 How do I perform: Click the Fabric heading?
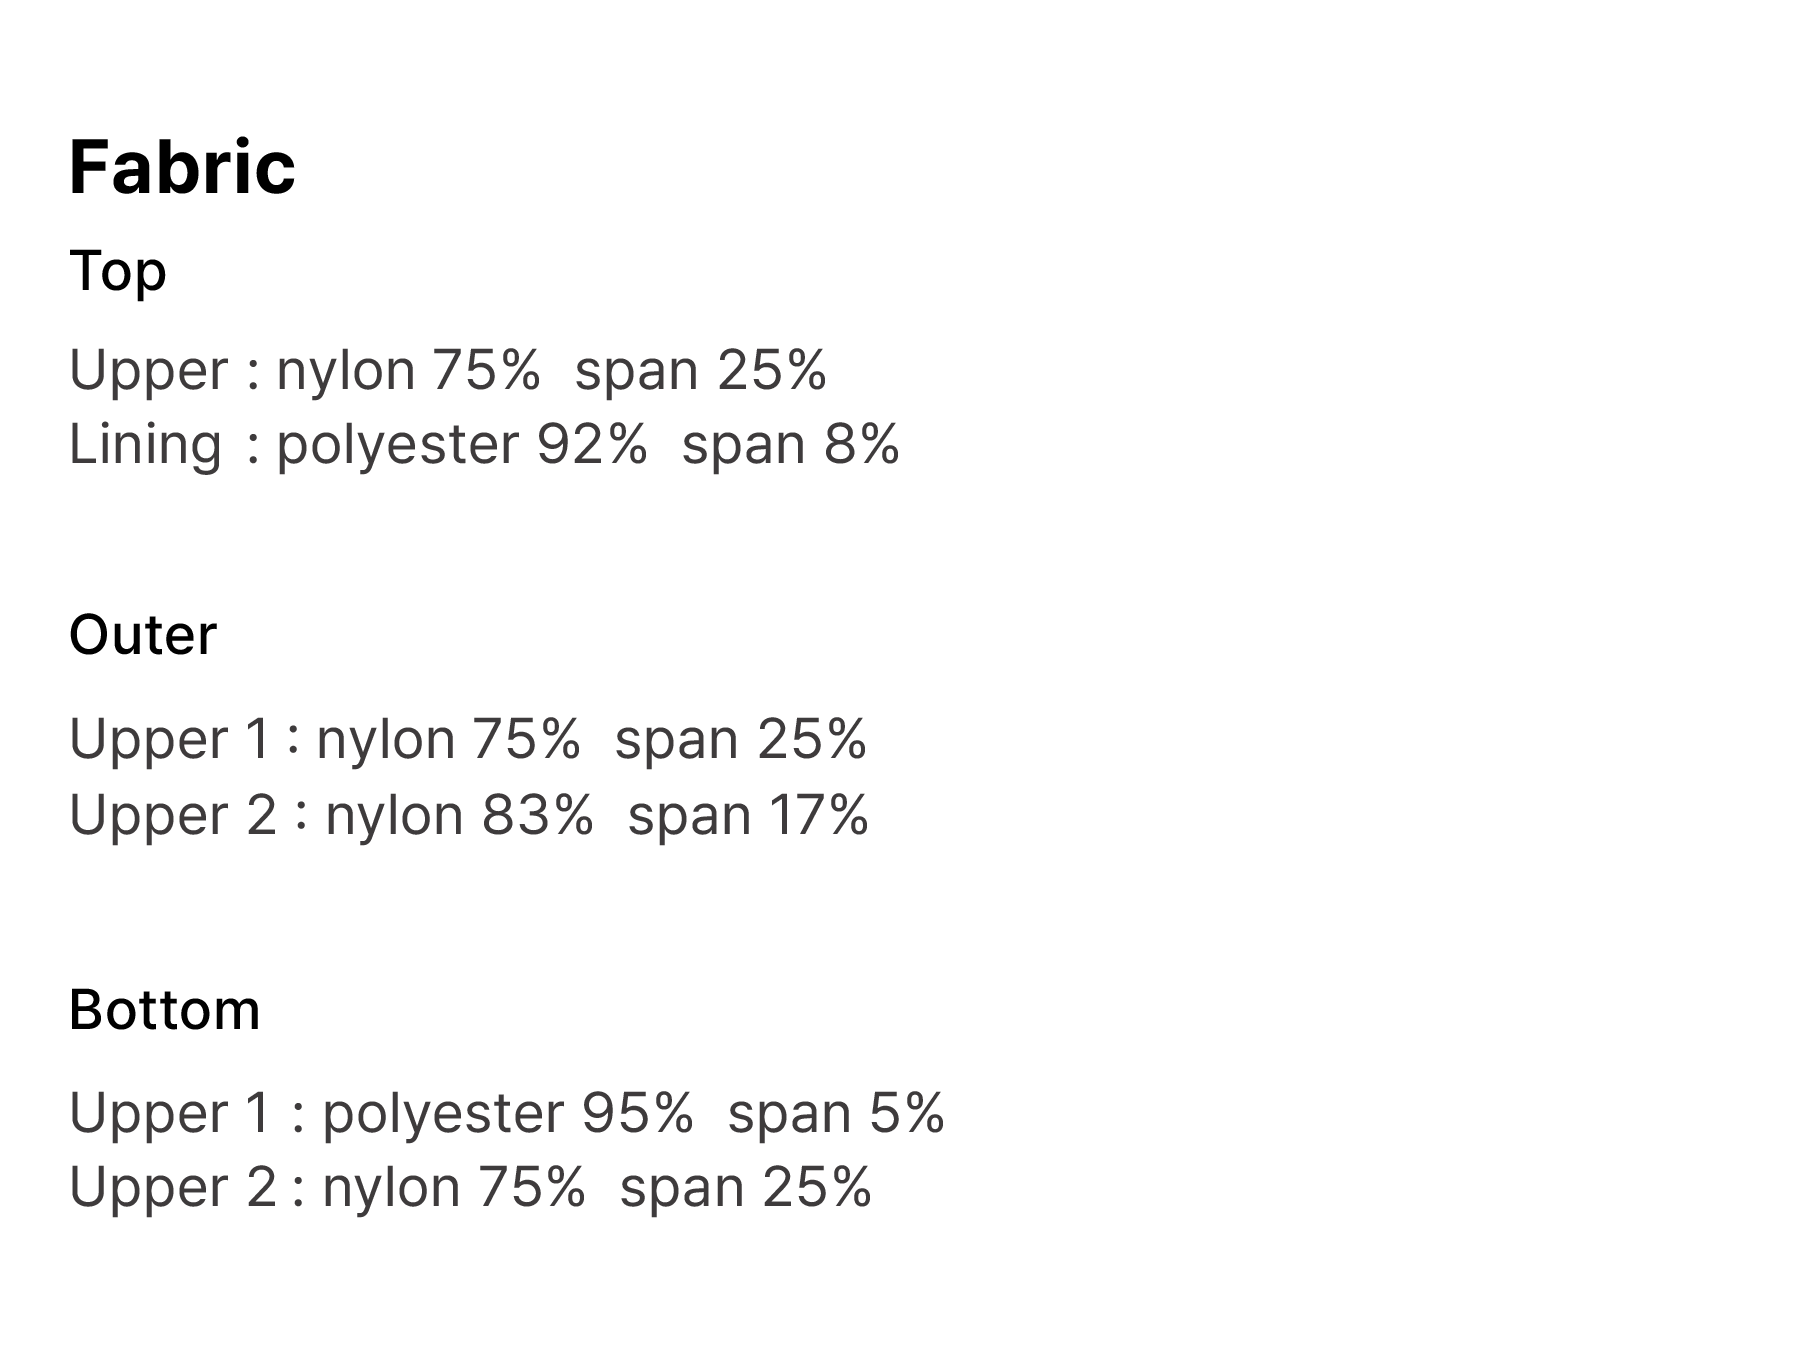click(182, 167)
